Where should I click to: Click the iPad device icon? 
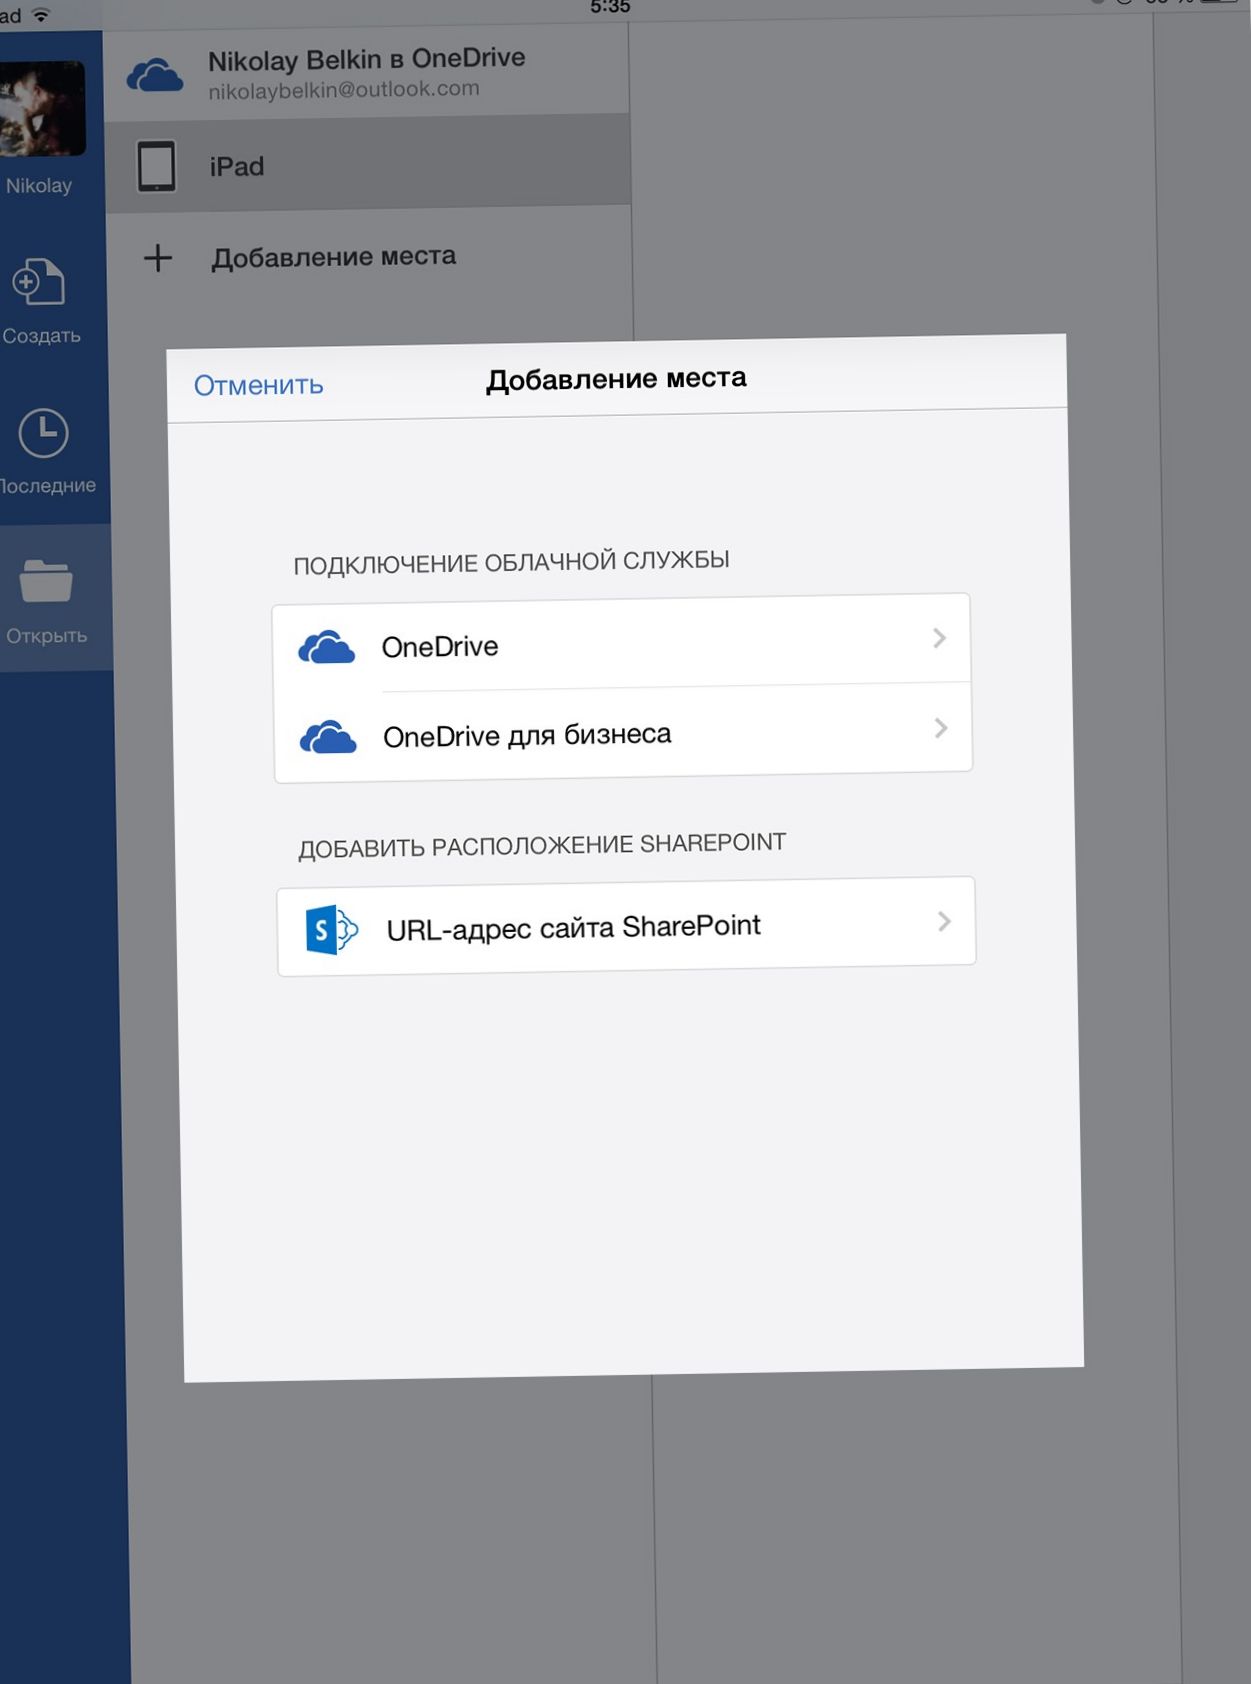click(x=156, y=166)
